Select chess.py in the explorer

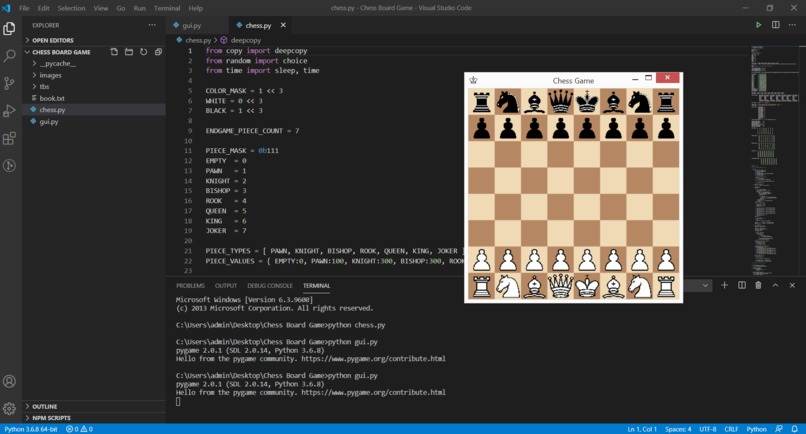click(x=94, y=110)
